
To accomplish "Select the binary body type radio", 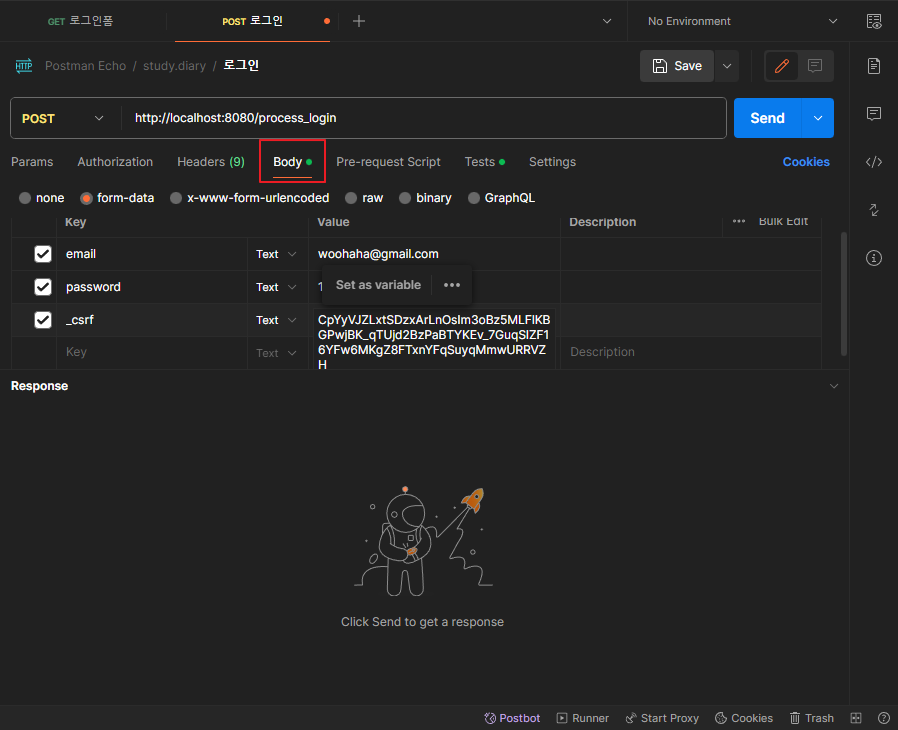I will point(405,198).
